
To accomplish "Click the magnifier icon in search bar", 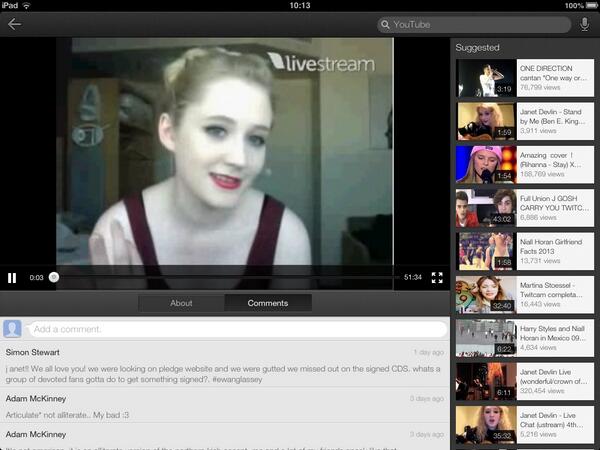I will [385, 24].
